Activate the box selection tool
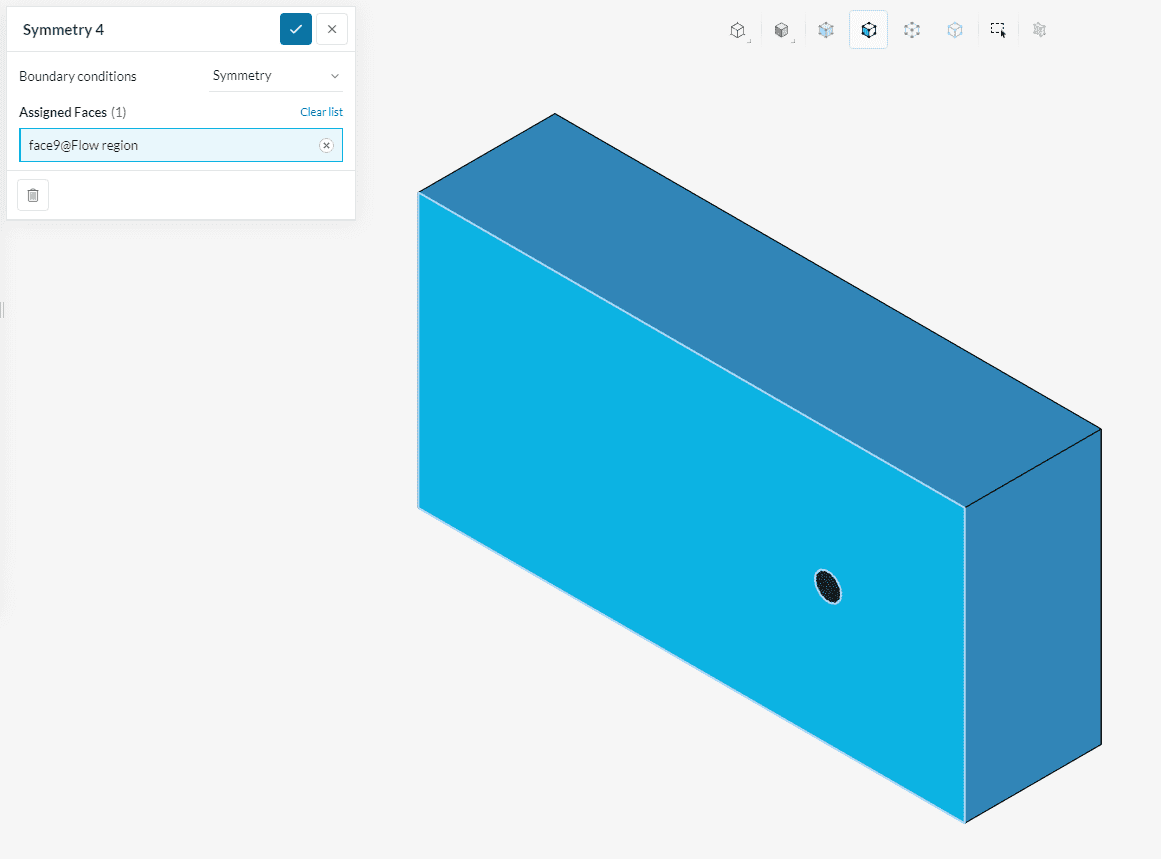1161x859 pixels. click(x=998, y=30)
